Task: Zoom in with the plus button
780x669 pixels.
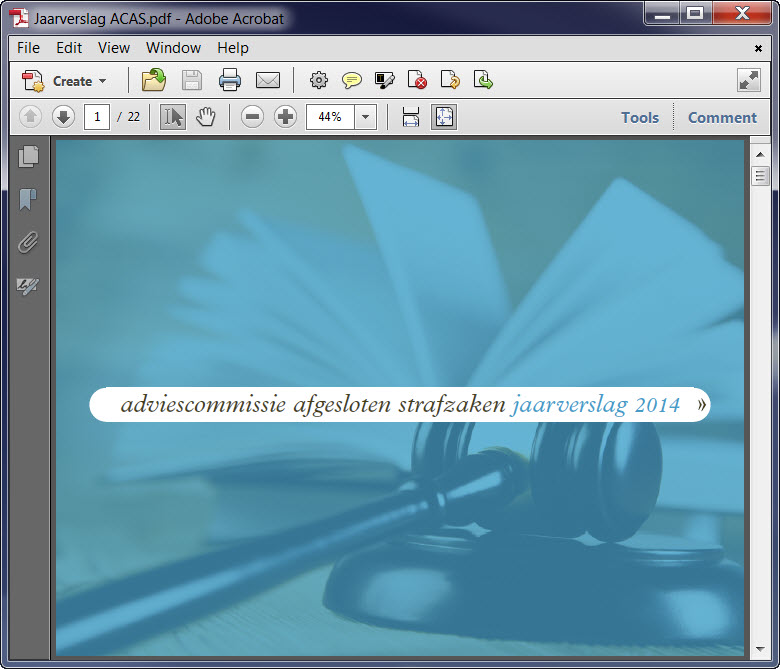Action: point(285,117)
